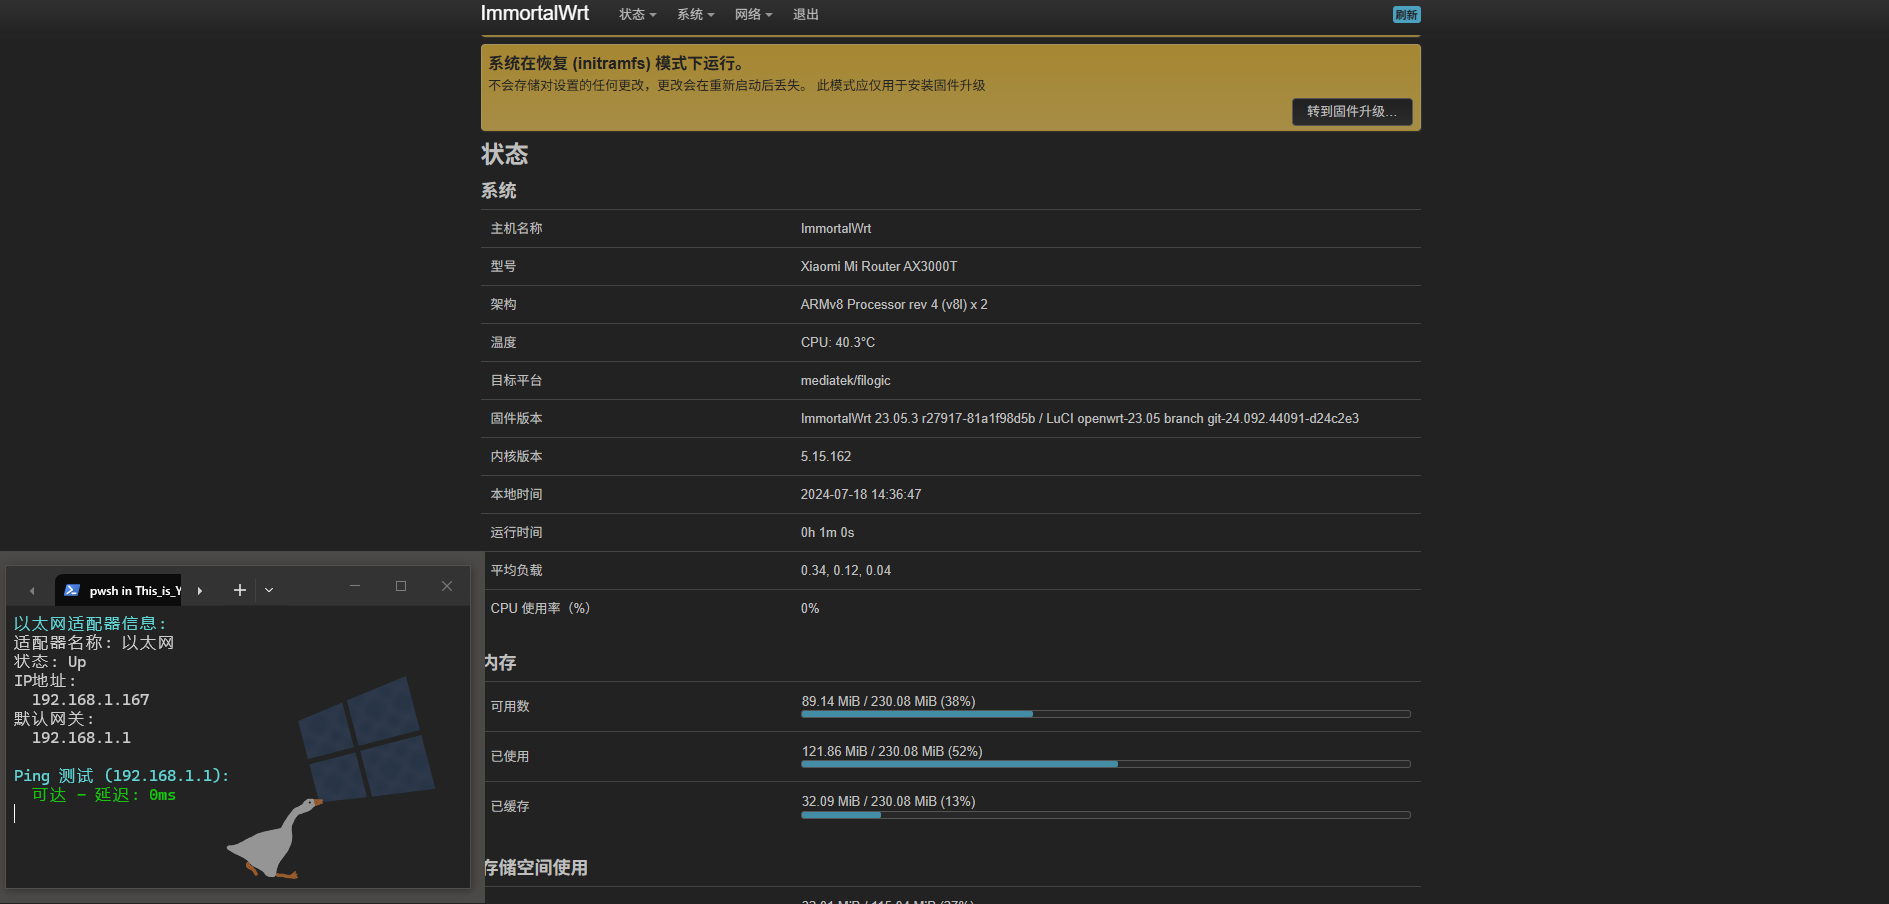Viewport: 1889px width, 904px height.
Task: Minimize the terminal window
Action: point(355,587)
